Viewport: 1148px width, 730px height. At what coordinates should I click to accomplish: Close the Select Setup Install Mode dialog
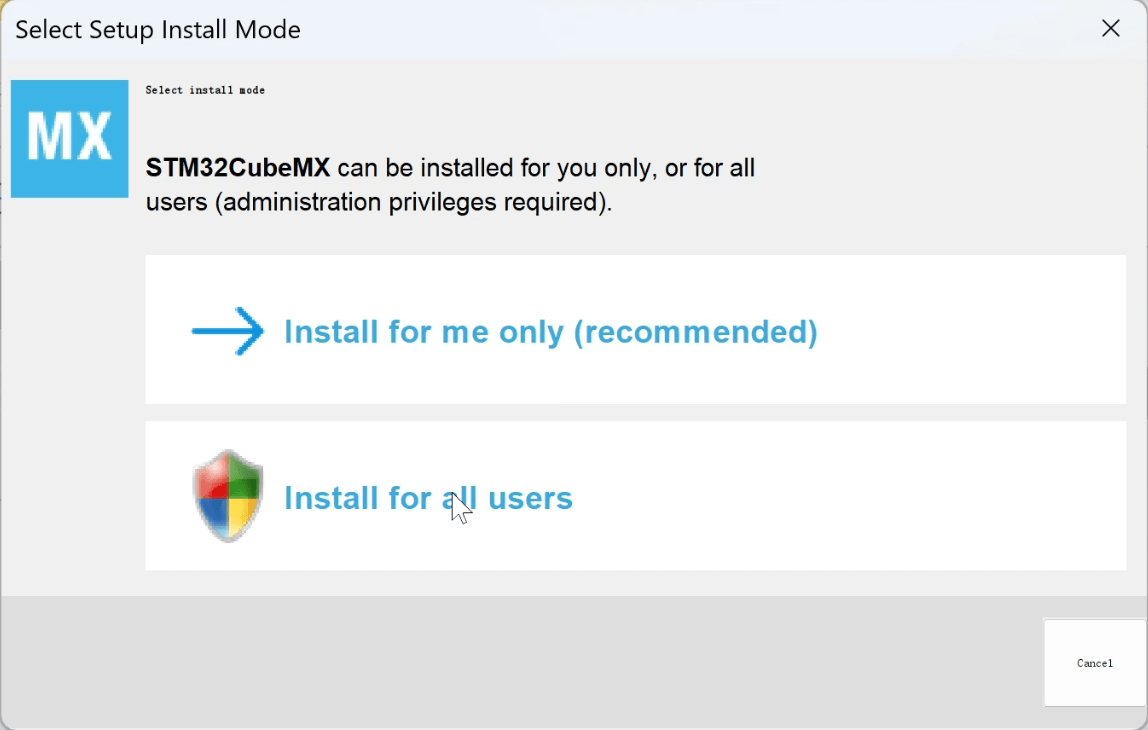[1110, 29]
